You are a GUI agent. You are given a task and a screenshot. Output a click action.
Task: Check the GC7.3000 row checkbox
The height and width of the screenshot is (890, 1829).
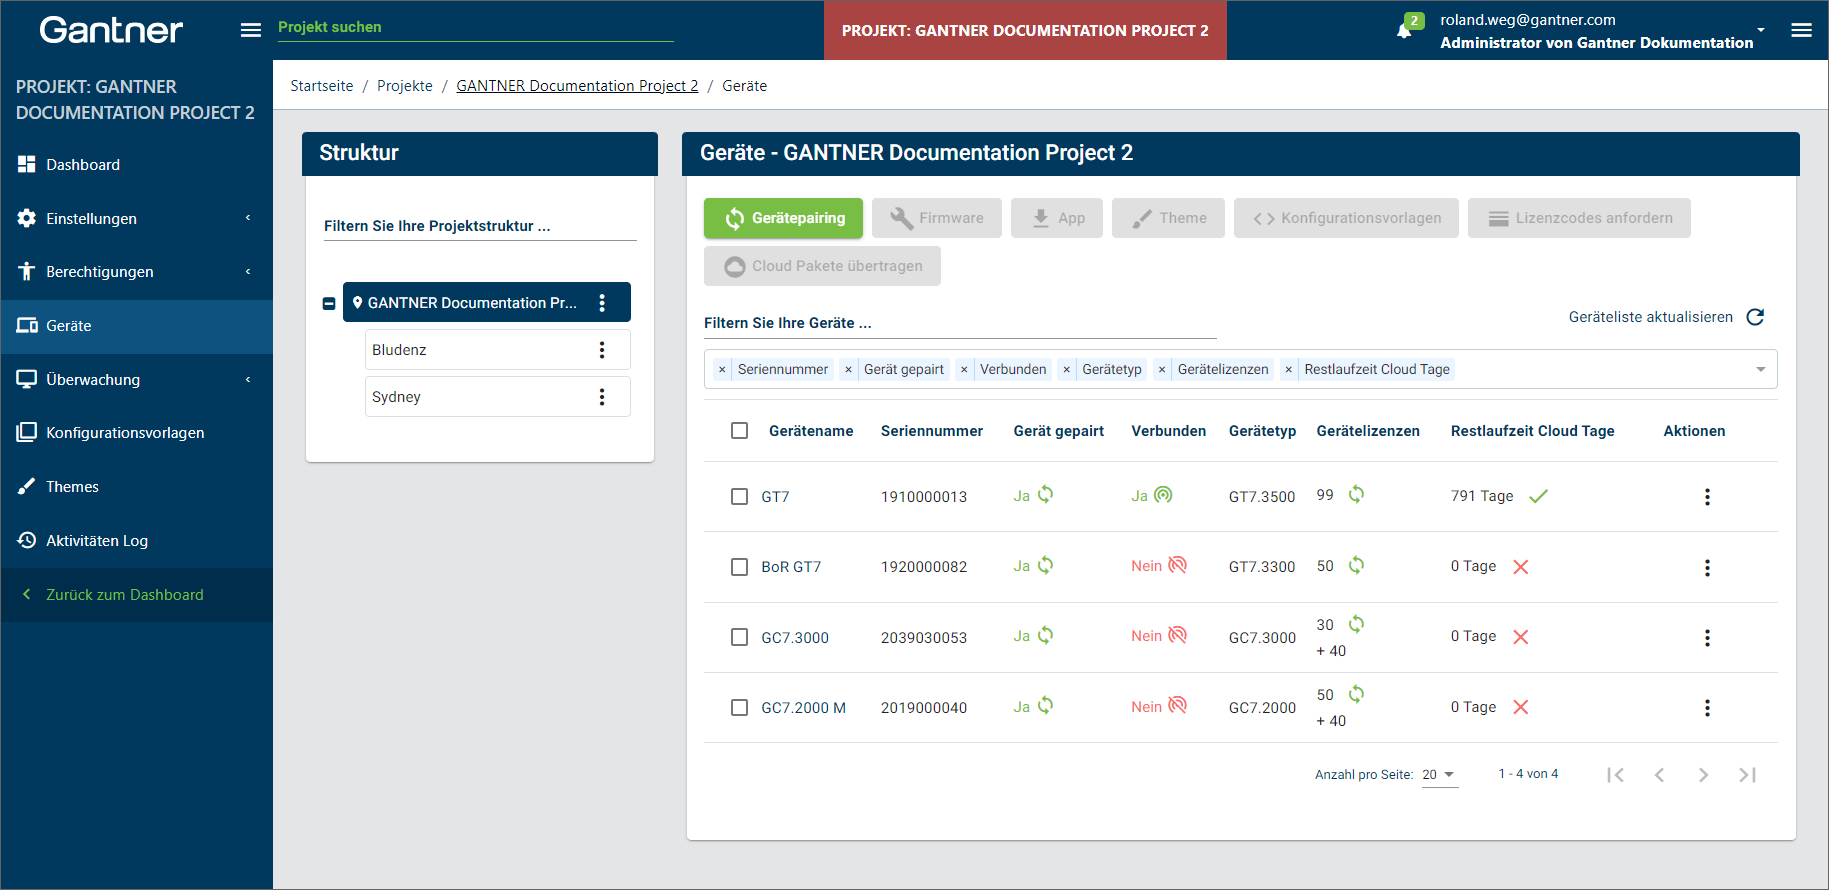tap(740, 637)
